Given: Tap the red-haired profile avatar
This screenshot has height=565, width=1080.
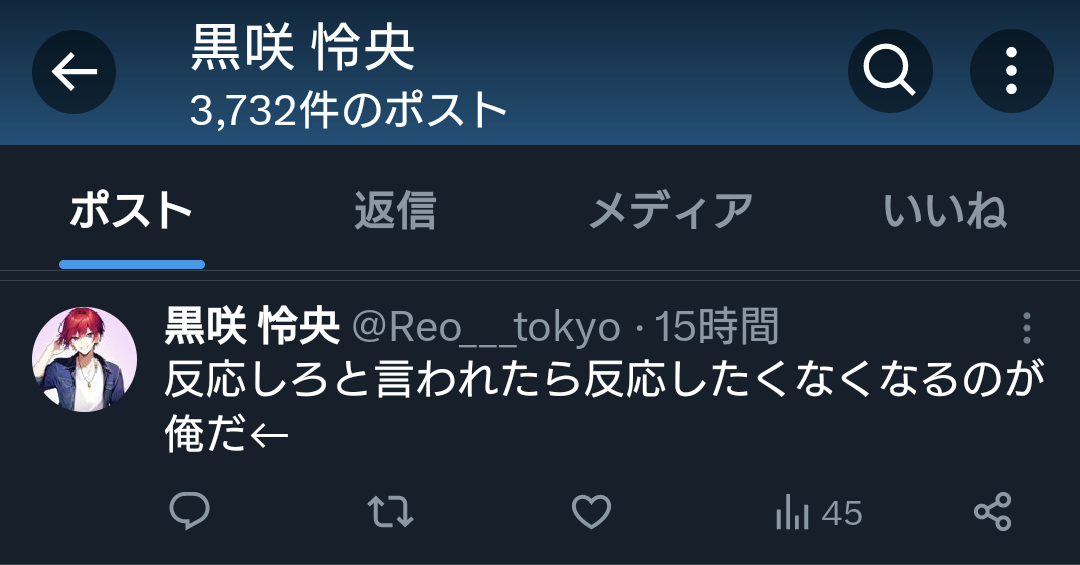Looking at the screenshot, I should (84, 360).
